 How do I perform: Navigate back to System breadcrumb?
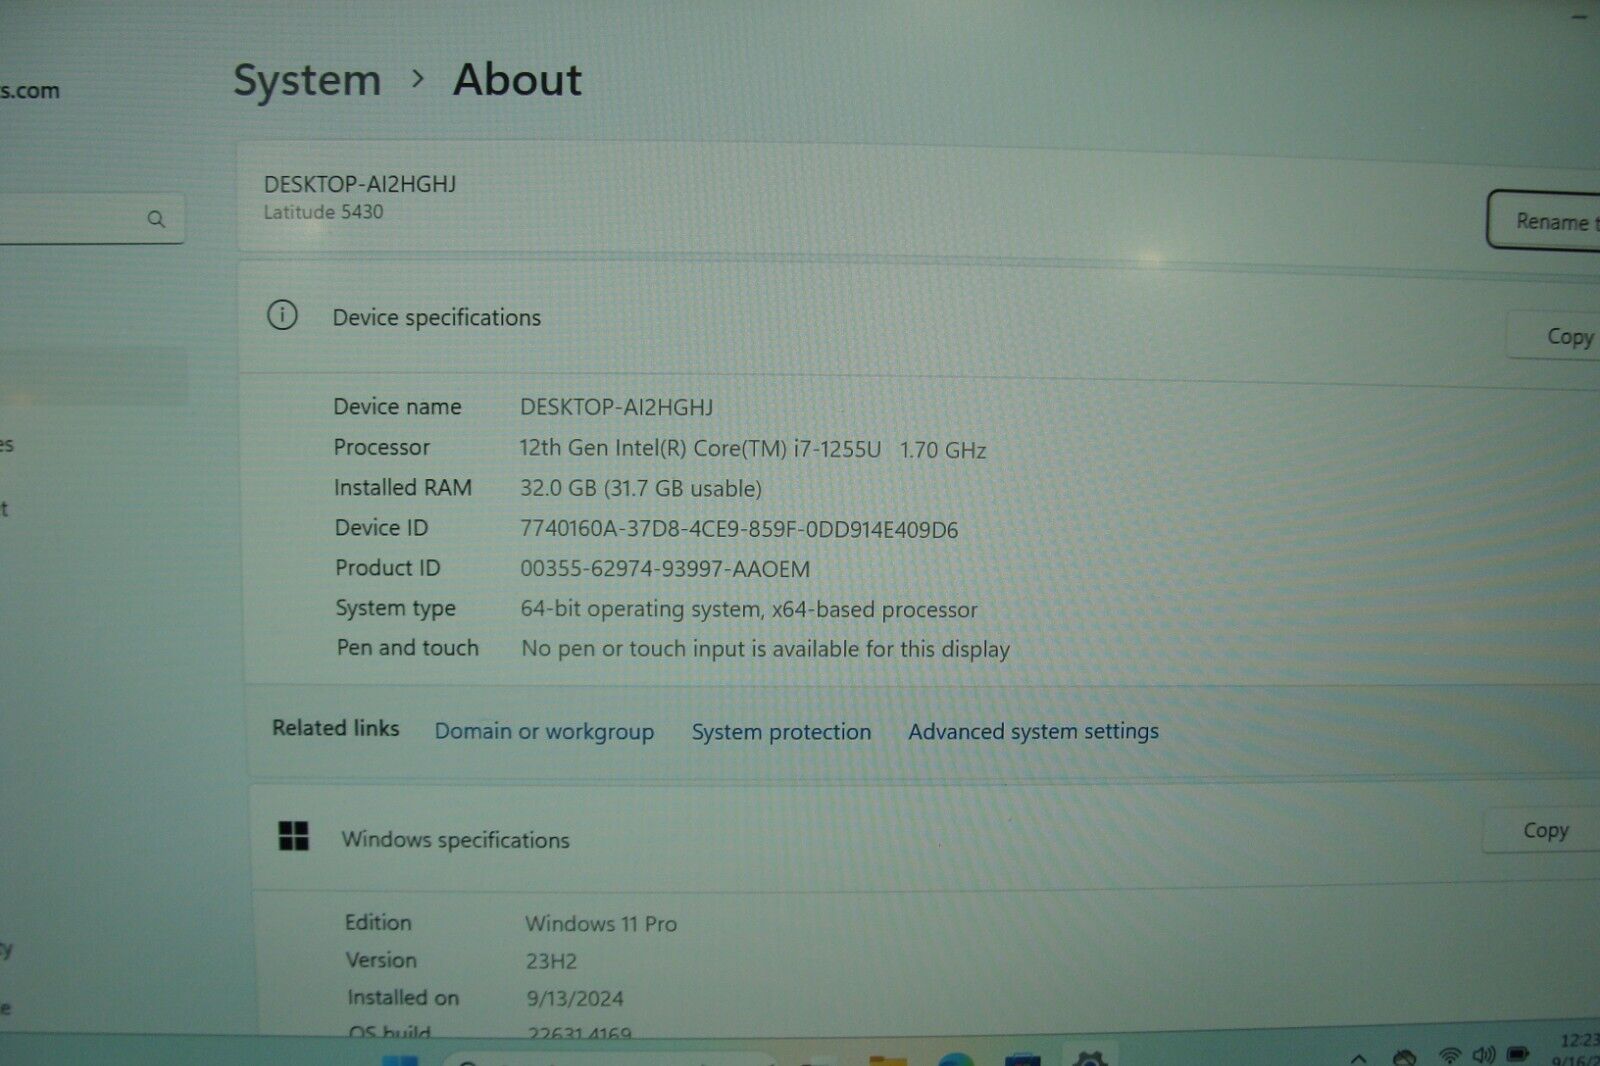(x=307, y=80)
